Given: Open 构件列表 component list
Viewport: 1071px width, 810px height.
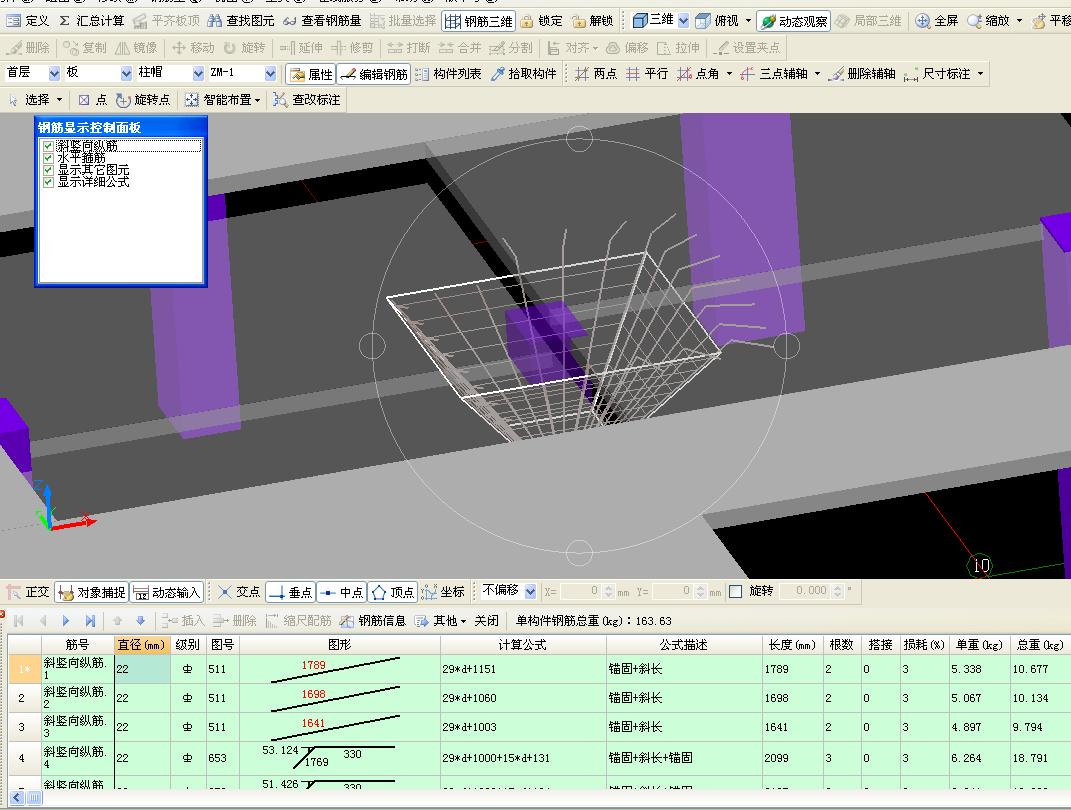Looking at the screenshot, I should pyautogui.click(x=448, y=74).
